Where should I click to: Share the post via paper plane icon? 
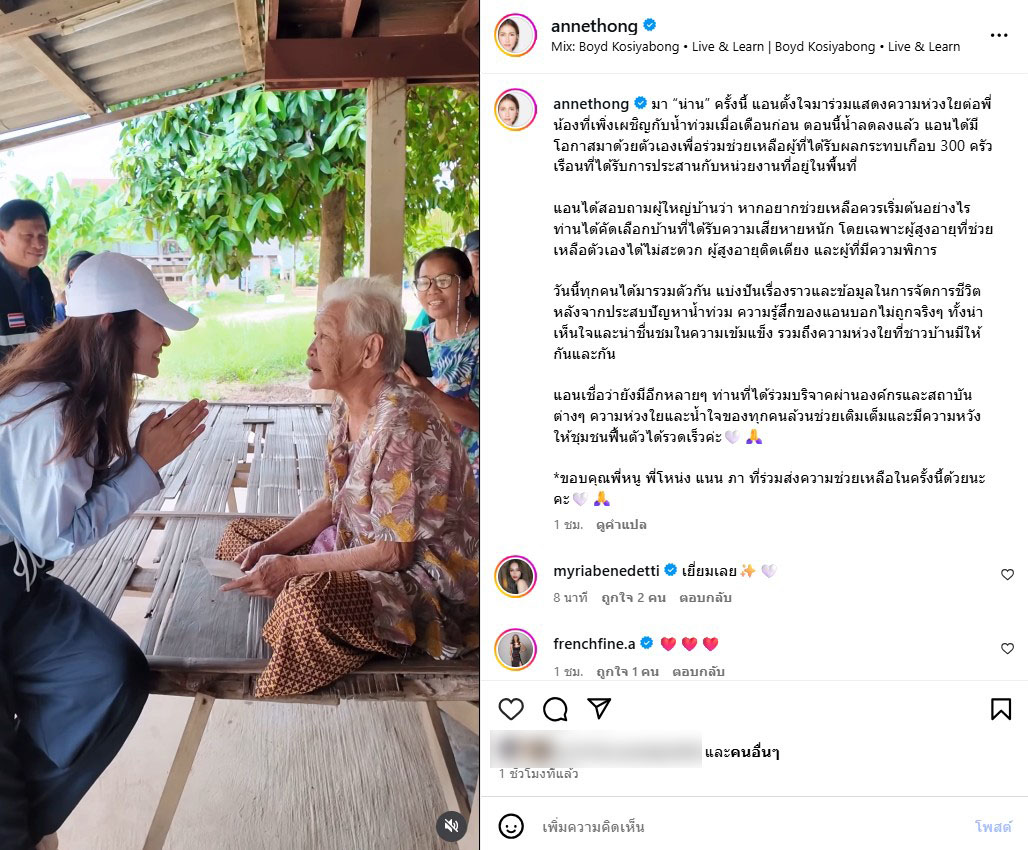pos(599,708)
